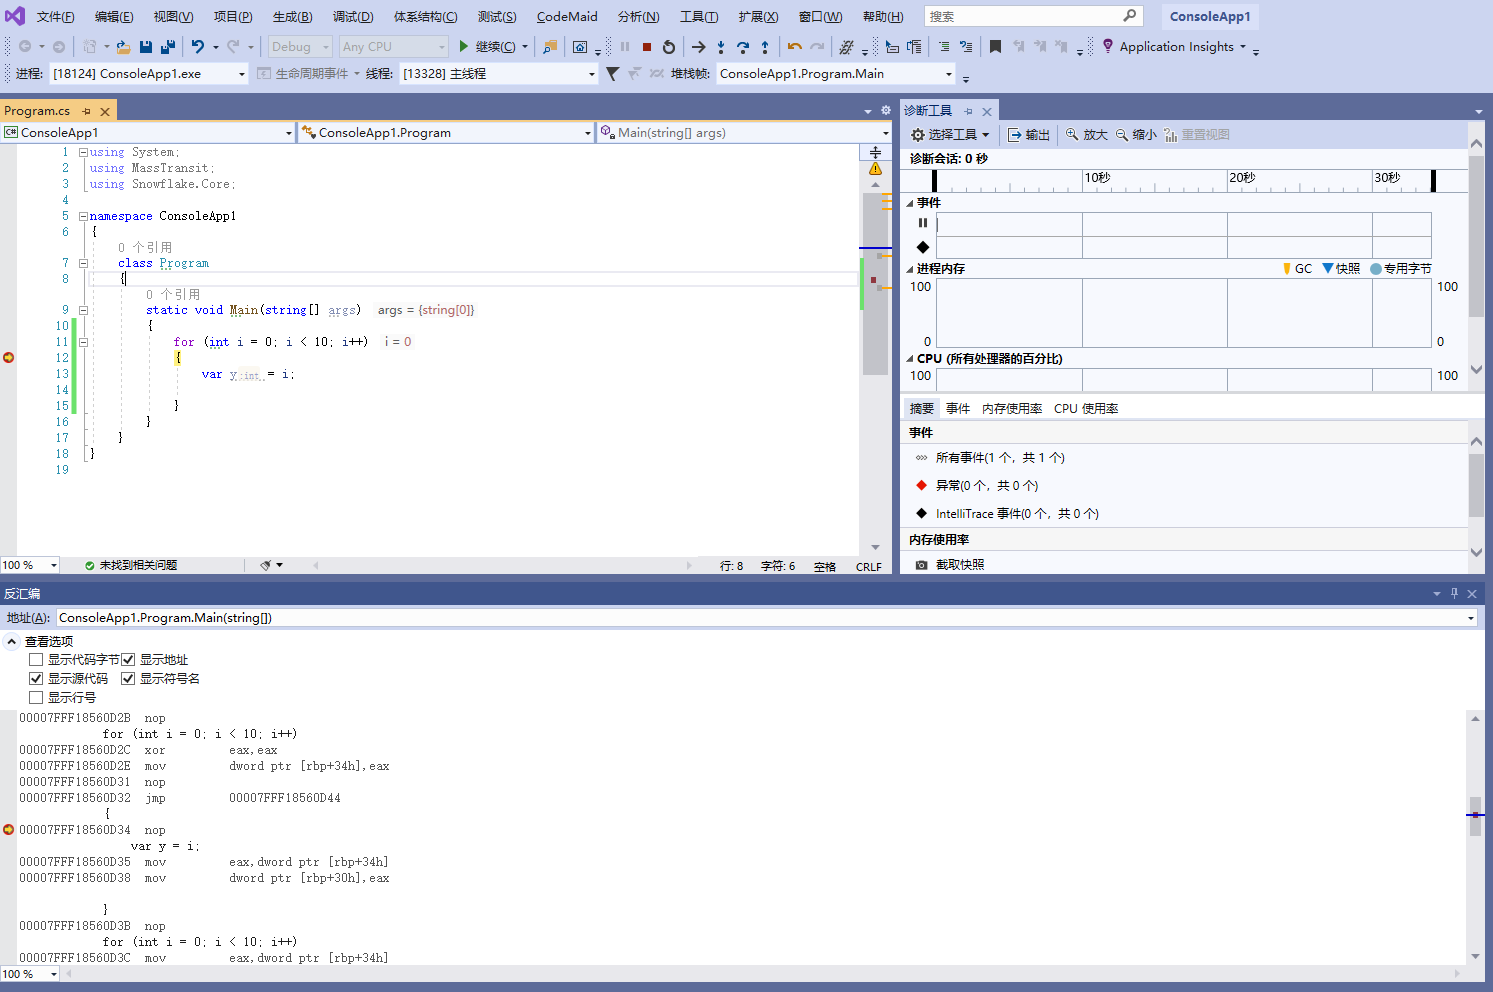The image size is (1493, 992).
Task: Click the 继续(C) continue button
Action: tap(487, 47)
